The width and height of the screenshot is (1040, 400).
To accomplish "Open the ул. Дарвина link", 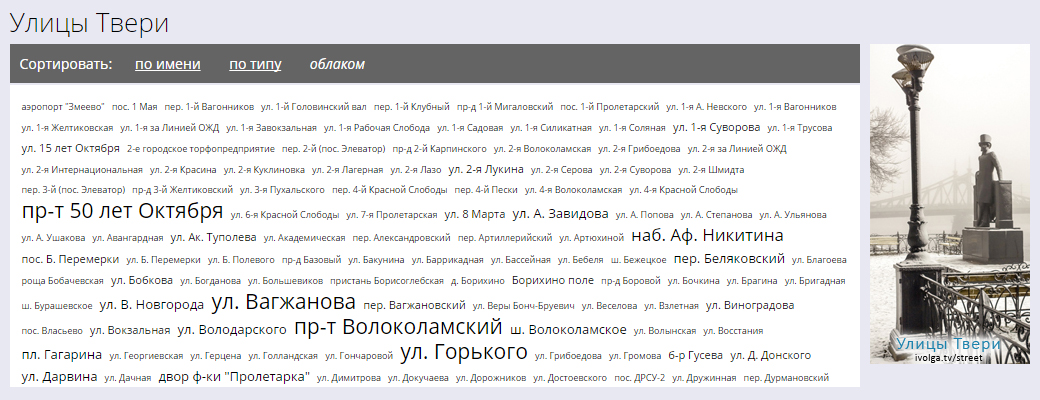I will pyautogui.click(x=59, y=377).
